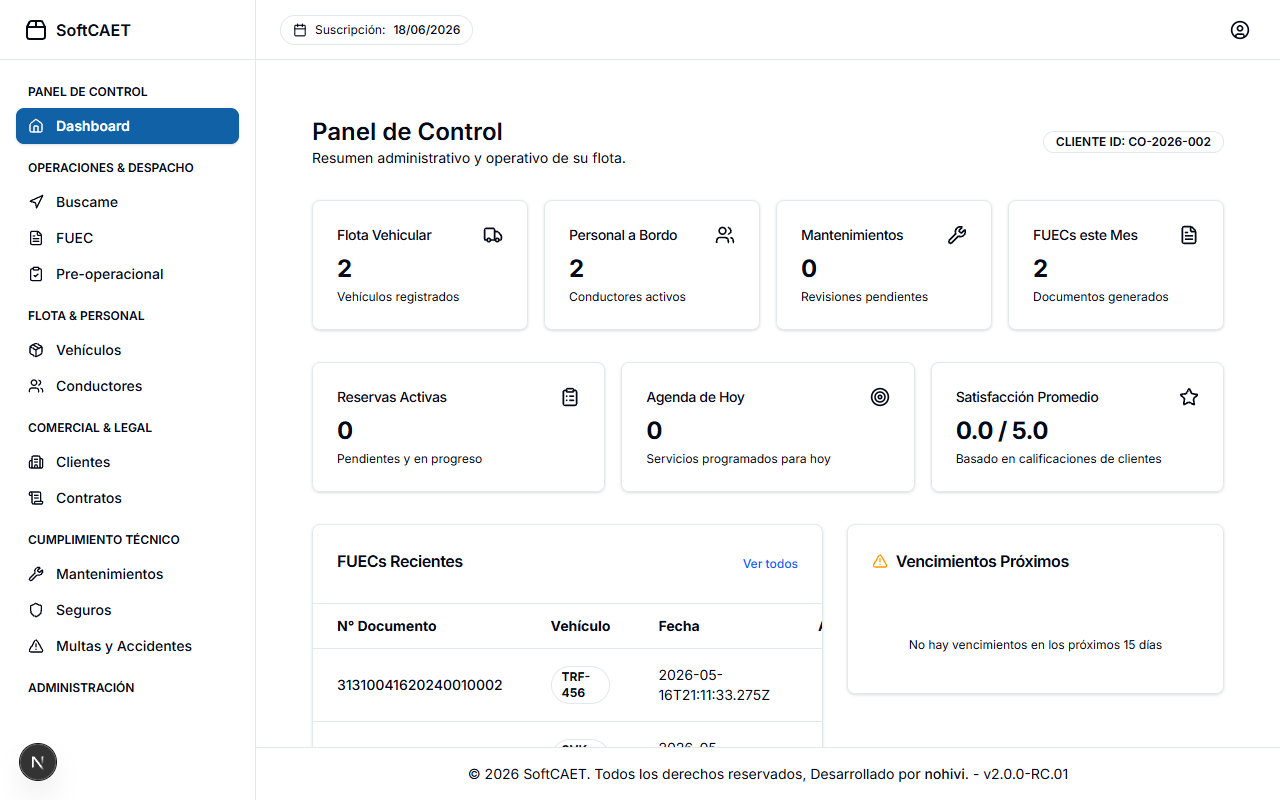
Task: Click the Mantenimientos wrench icon in sidebar
Action: coord(36,574)
